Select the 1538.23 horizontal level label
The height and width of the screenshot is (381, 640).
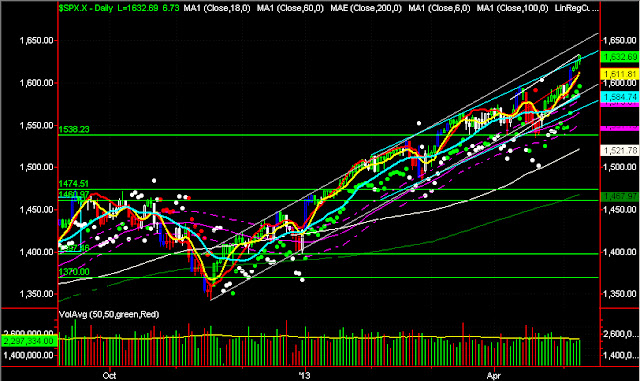74,129
